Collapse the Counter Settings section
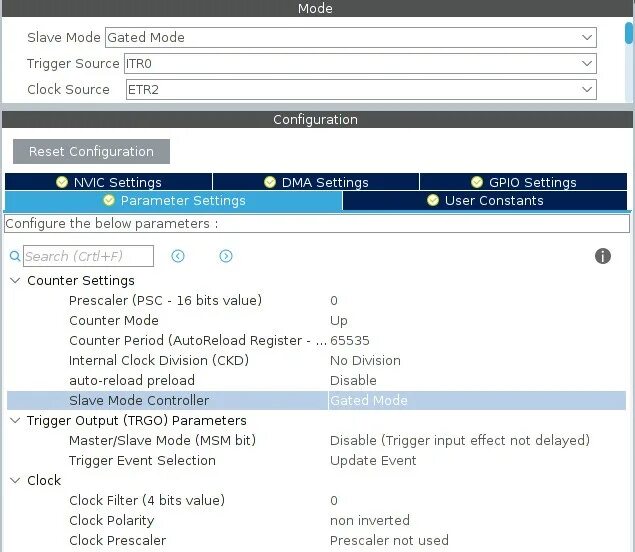 pos(15,280)
